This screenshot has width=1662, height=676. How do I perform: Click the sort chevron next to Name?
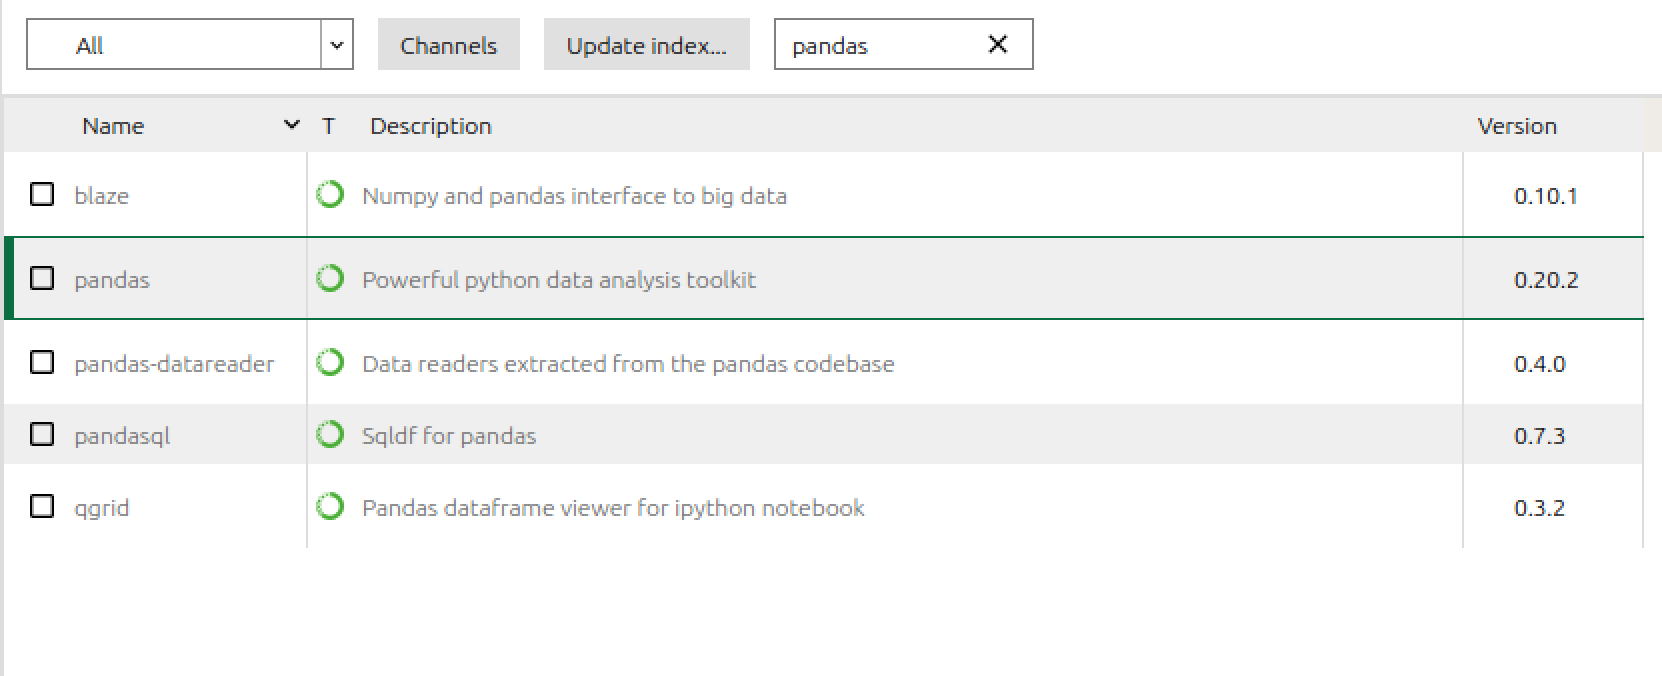click(x=291, y=125)
